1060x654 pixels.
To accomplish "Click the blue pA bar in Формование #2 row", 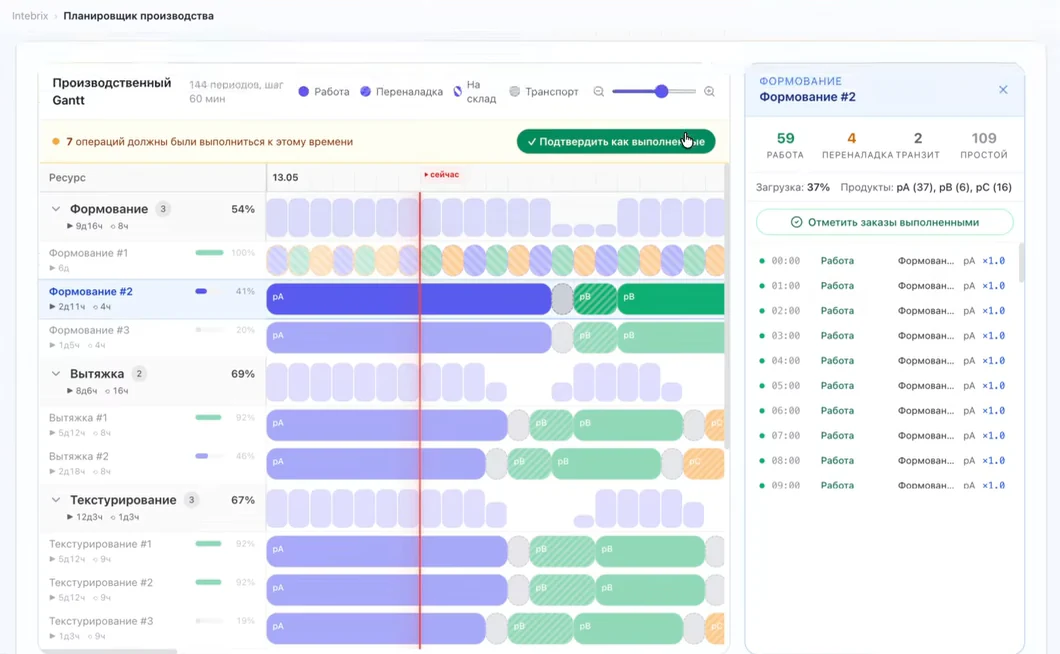I will [409, 299].
